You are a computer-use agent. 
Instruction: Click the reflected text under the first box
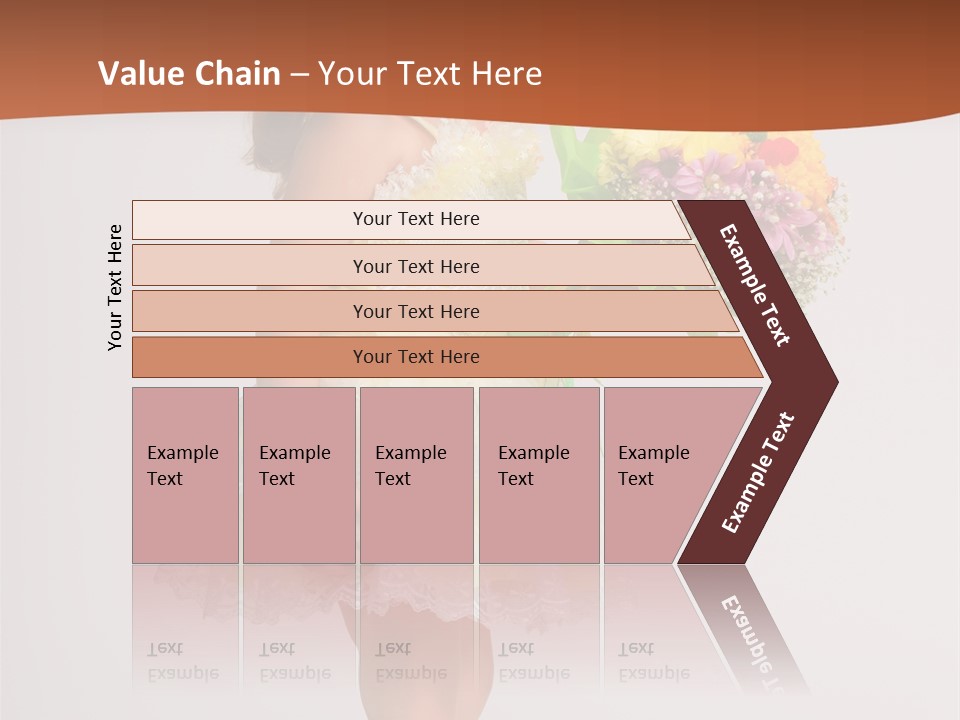pos(183,660)
